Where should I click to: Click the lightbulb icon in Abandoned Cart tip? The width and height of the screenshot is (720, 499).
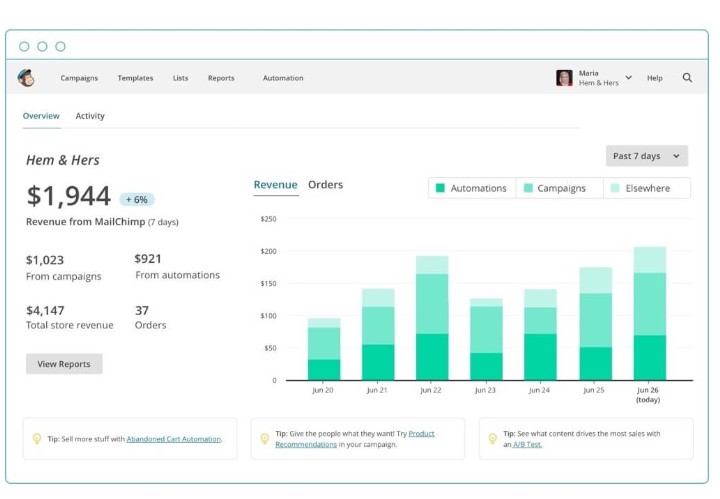[37, 439]
